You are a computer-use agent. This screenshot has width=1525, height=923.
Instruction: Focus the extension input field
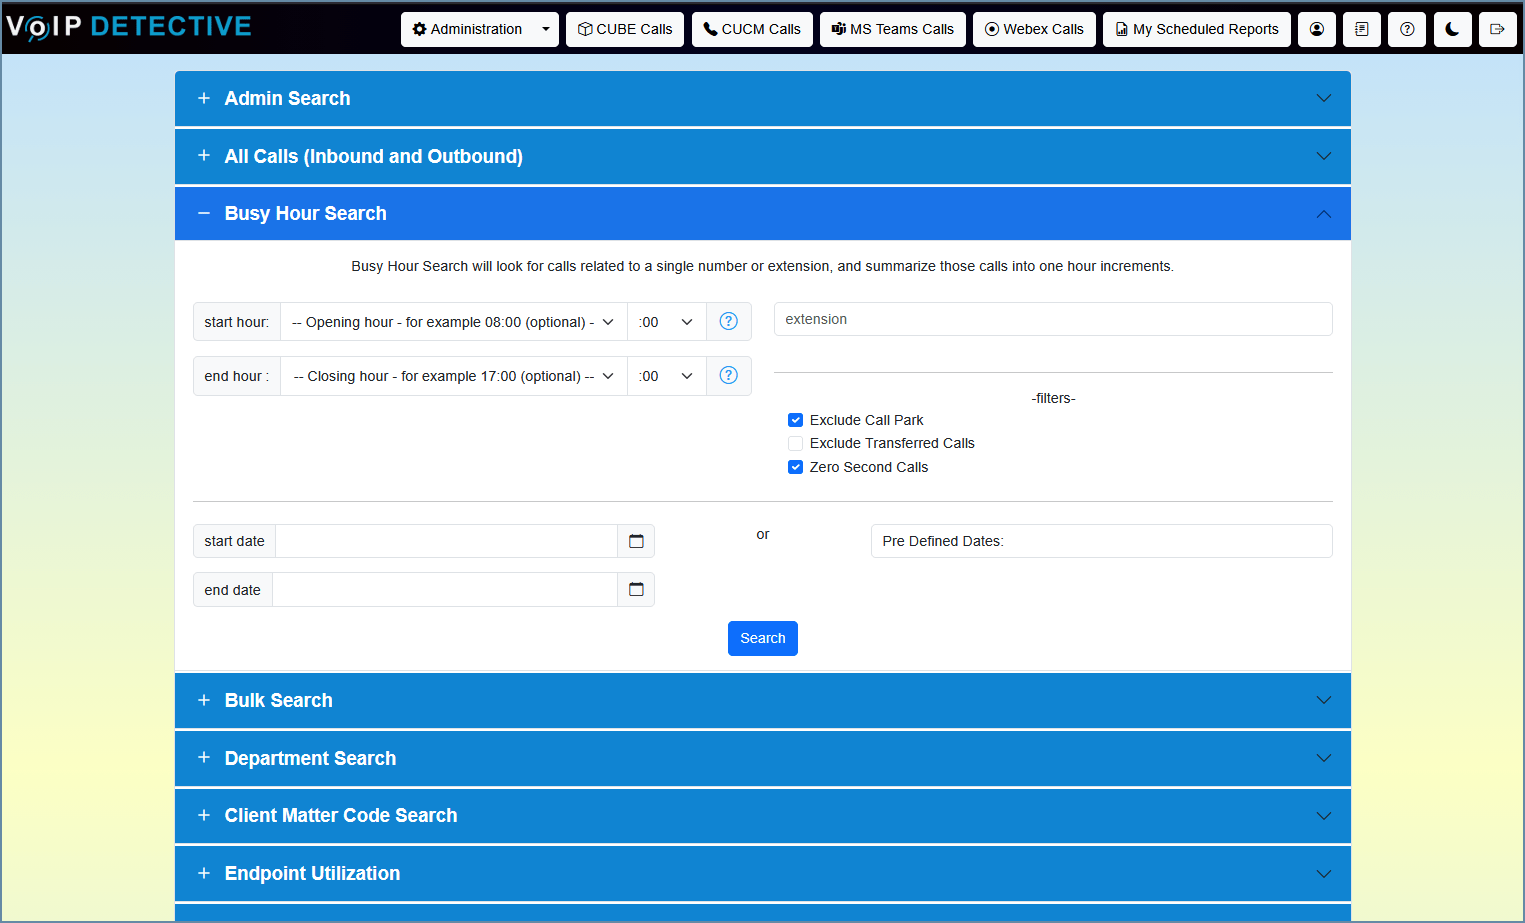(x=1053, y=319)
